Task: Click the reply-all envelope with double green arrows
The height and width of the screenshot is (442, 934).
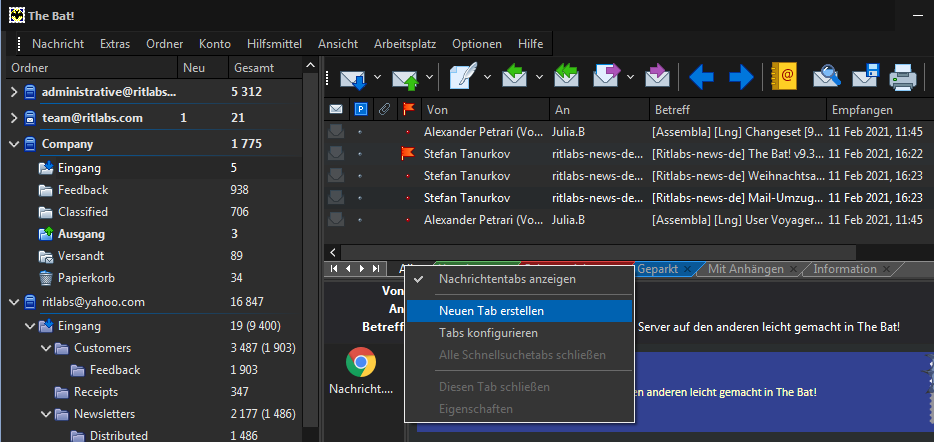Action: click(x=566, y=77)
